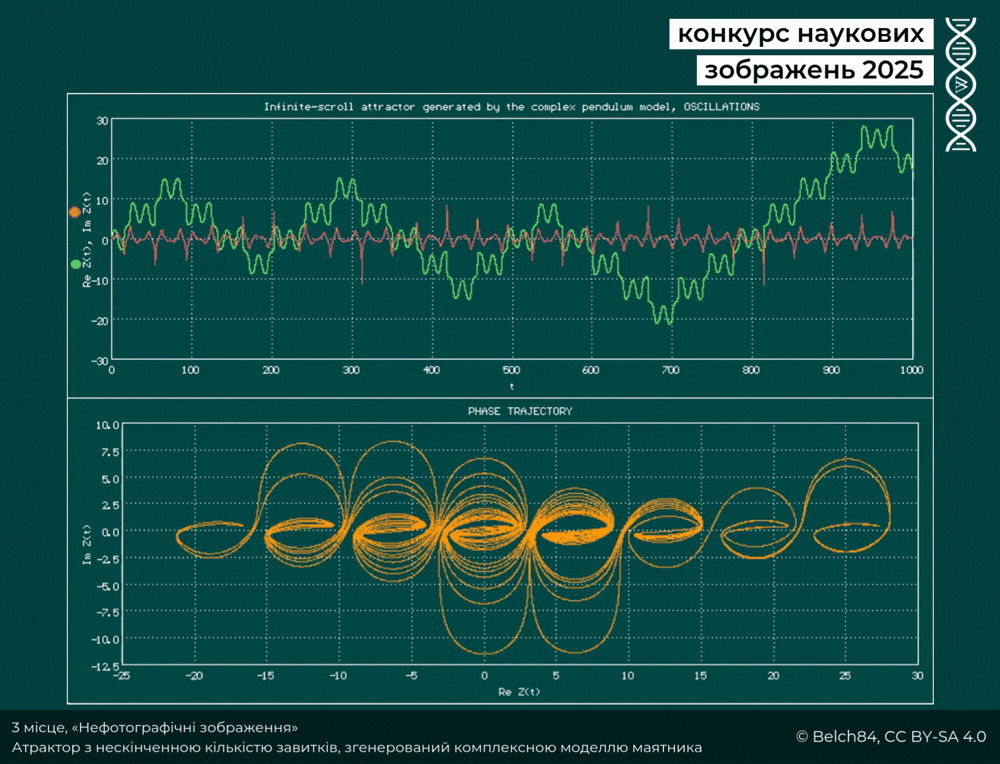Select the «конкурс наукових» title banner
Viewport: 1000px width, 764px height.
[800, 33]
